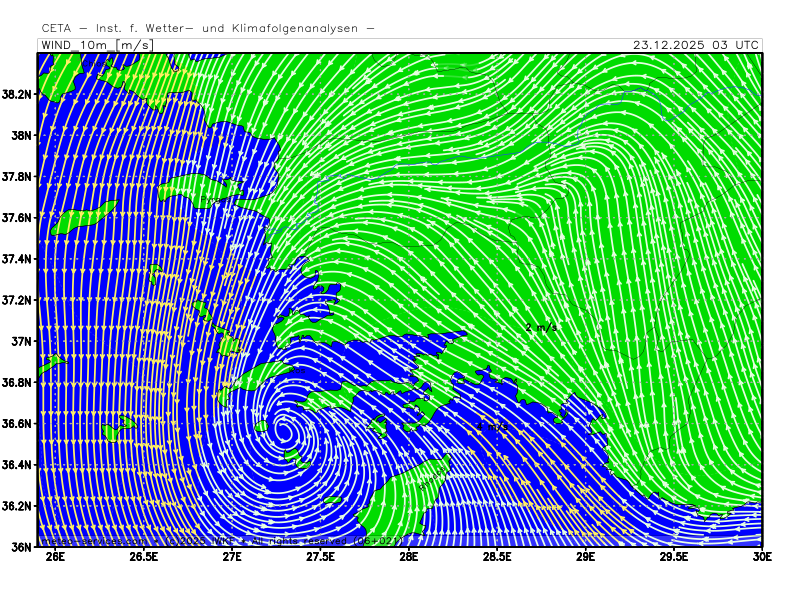Viewport: 800px width, 600px height.
Task: Click the CETA institute title text
Action: [208, 28]
